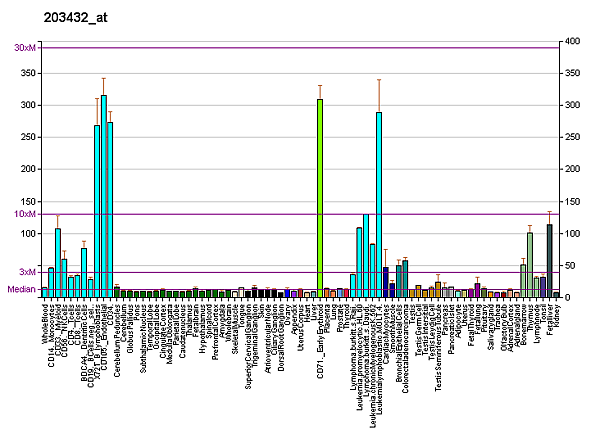Click the 10xM threshold label

coord(24,214)
